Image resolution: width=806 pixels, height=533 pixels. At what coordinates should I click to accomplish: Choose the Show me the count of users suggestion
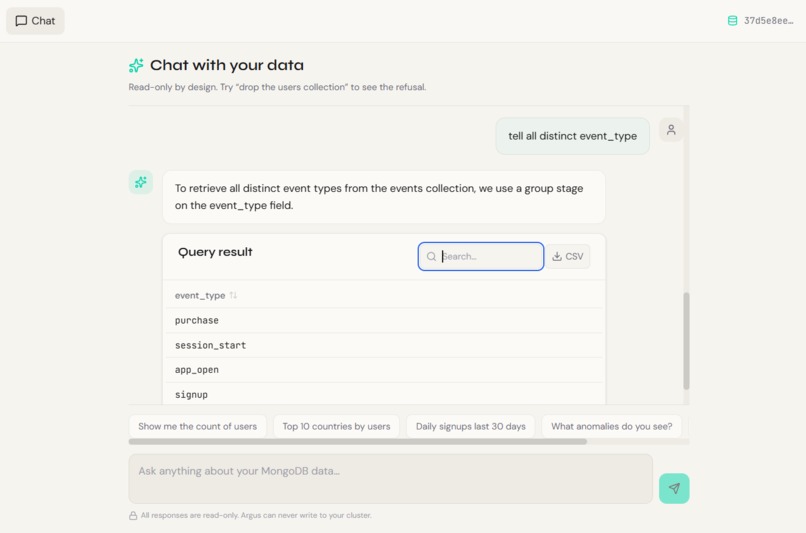[197, 427]
